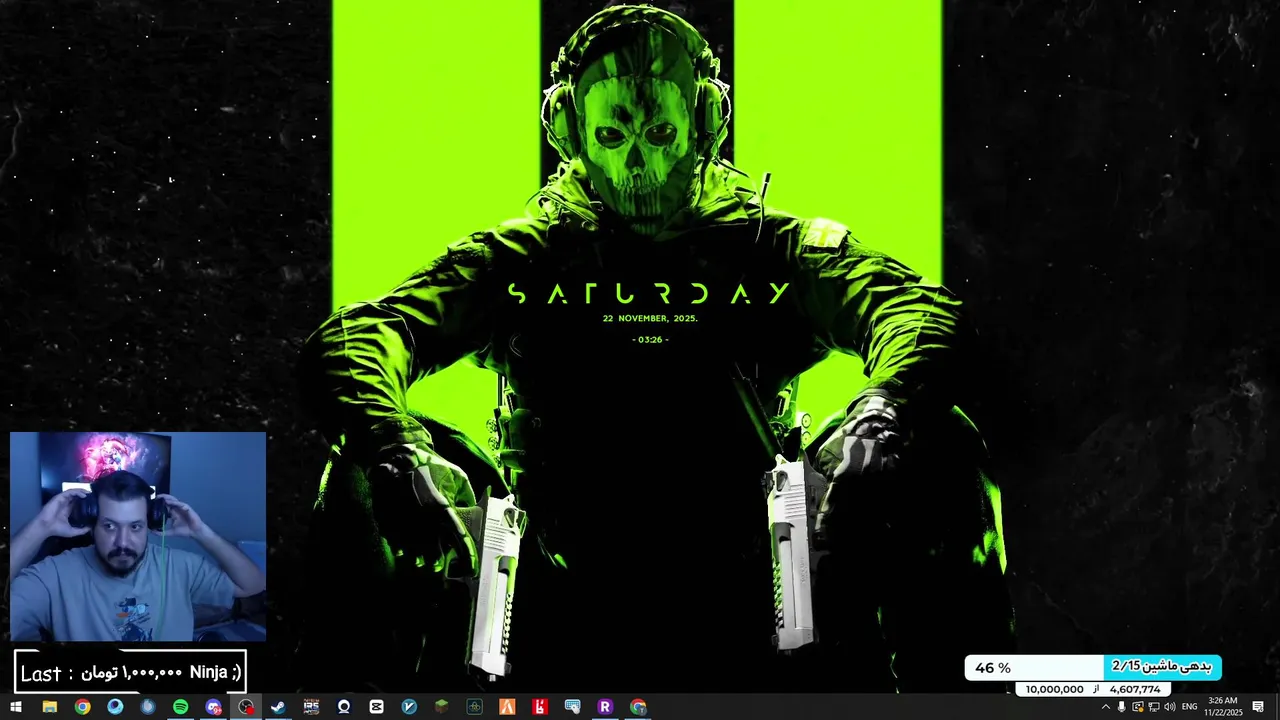Open the 135 app icon in taskbar

(311, 707)
